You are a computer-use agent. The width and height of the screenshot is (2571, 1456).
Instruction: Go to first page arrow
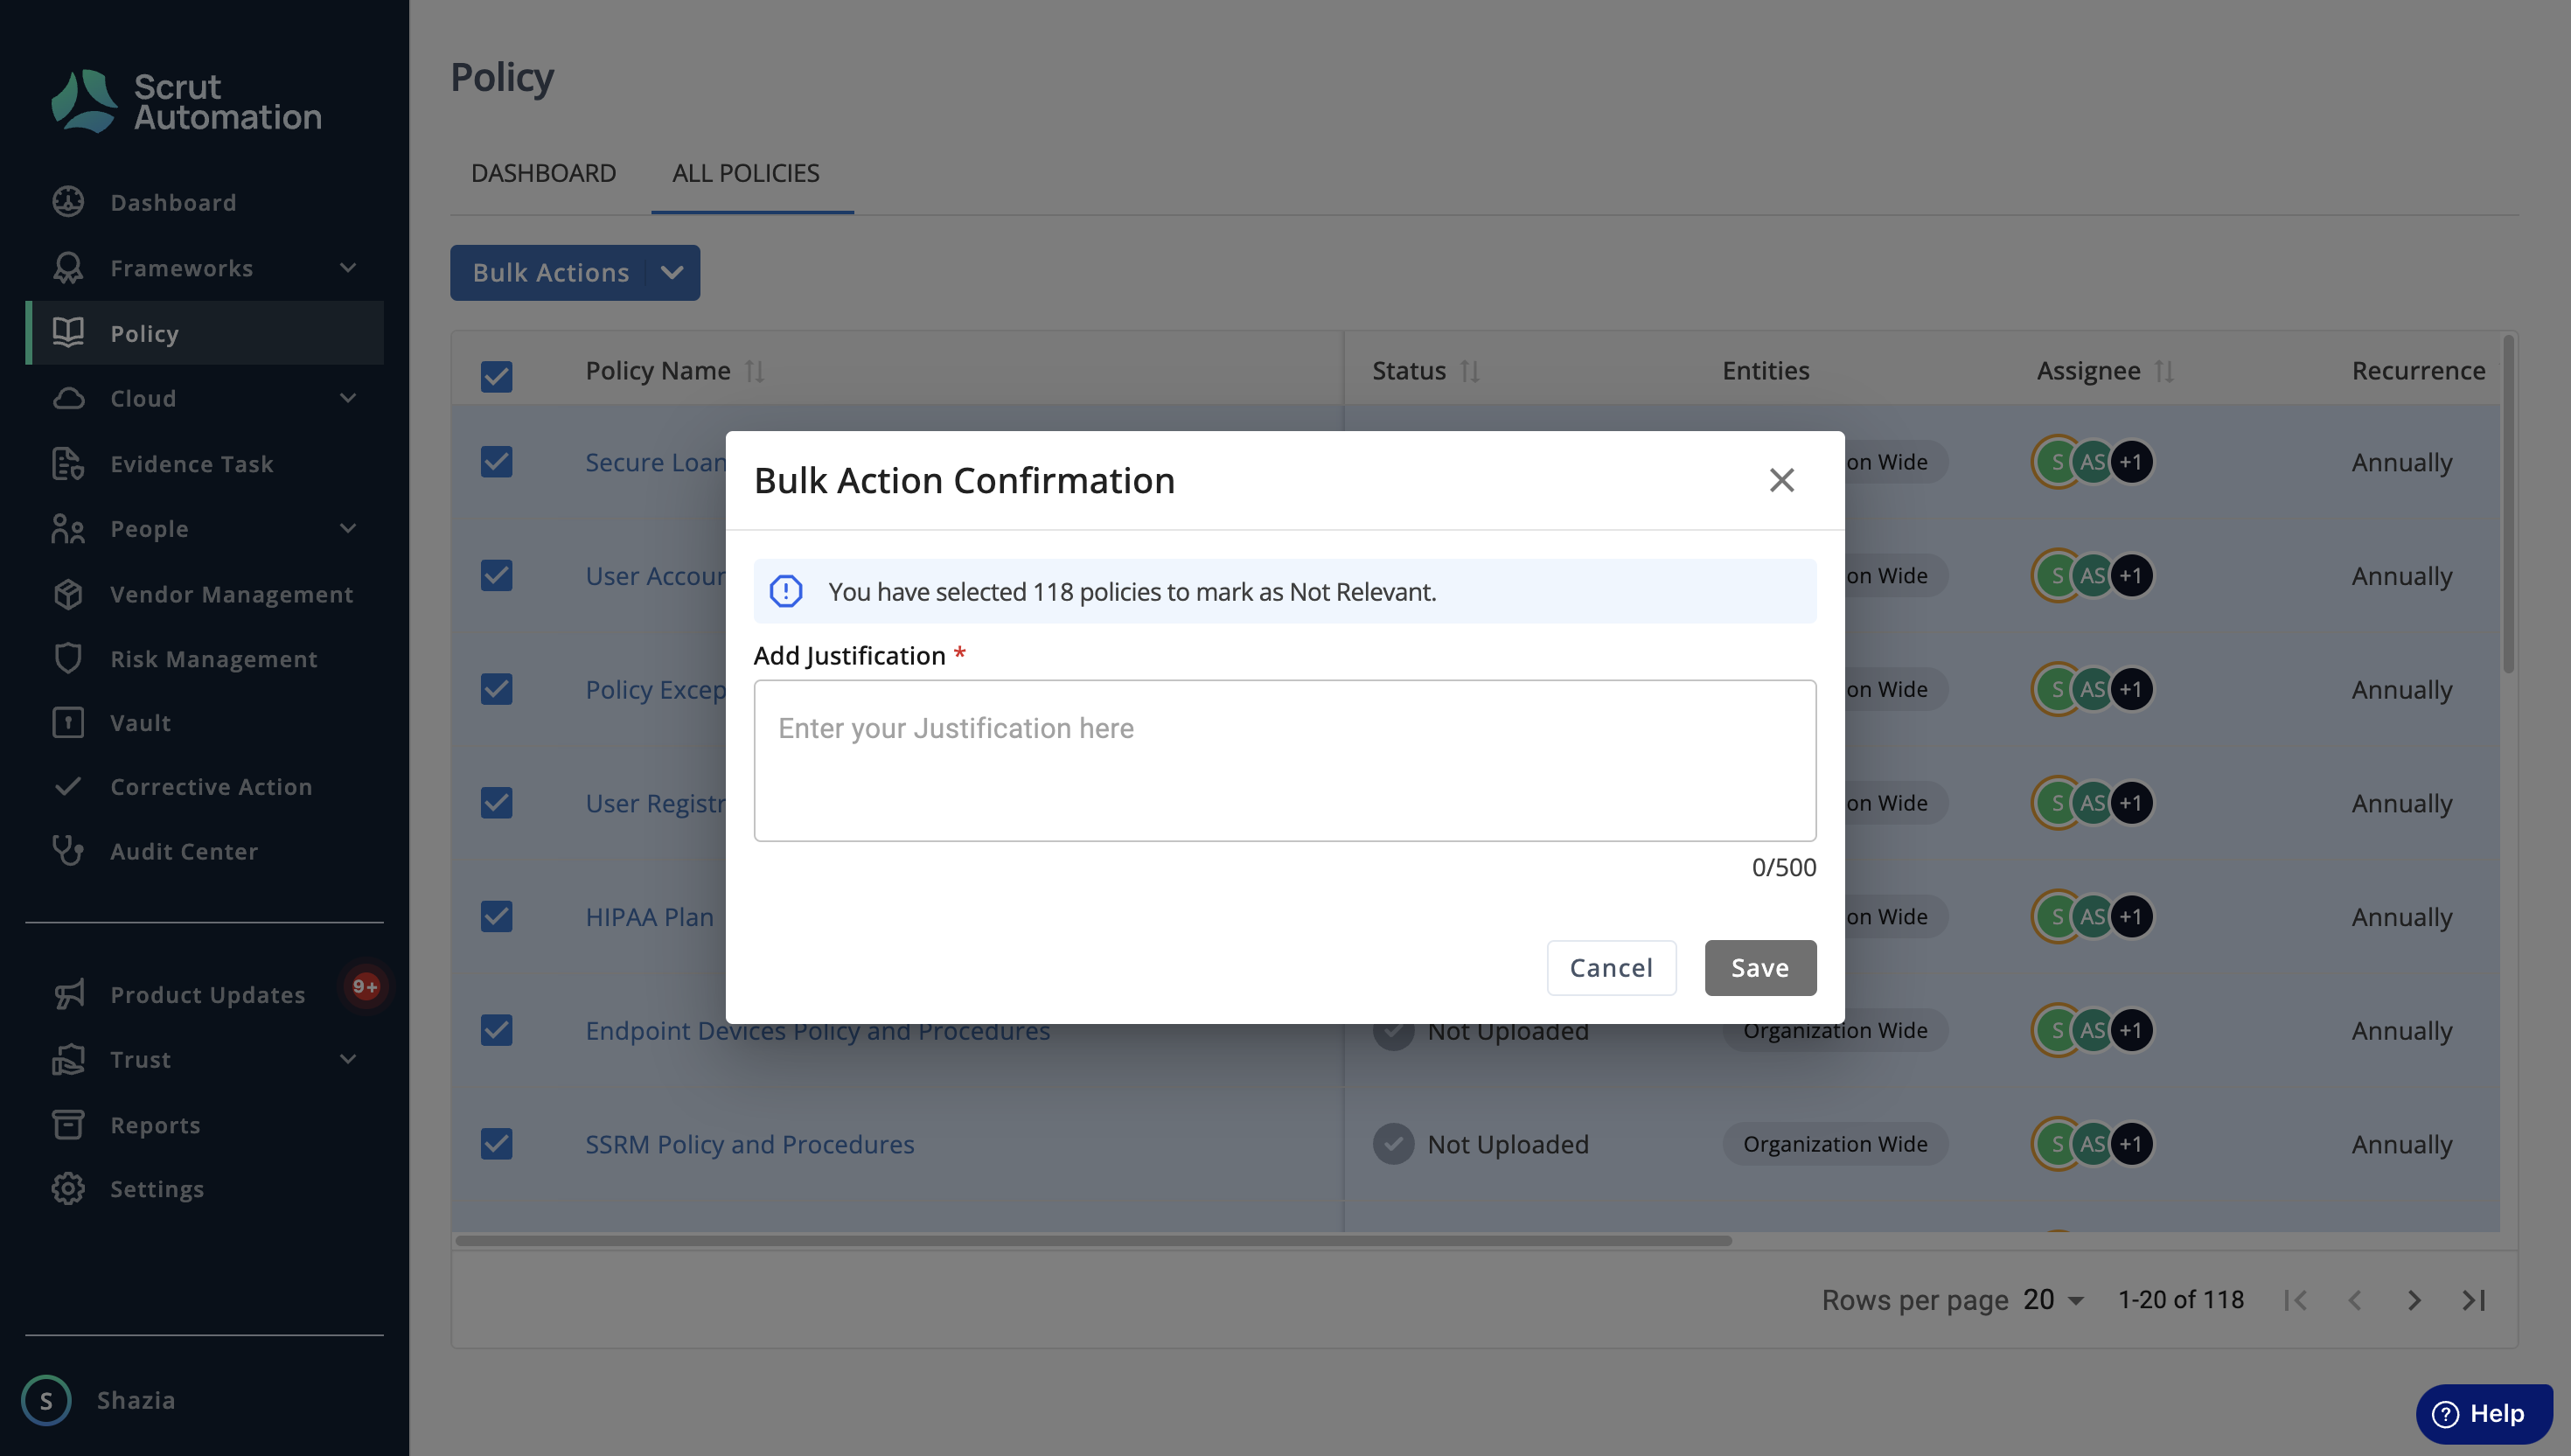point(2296,1299)
